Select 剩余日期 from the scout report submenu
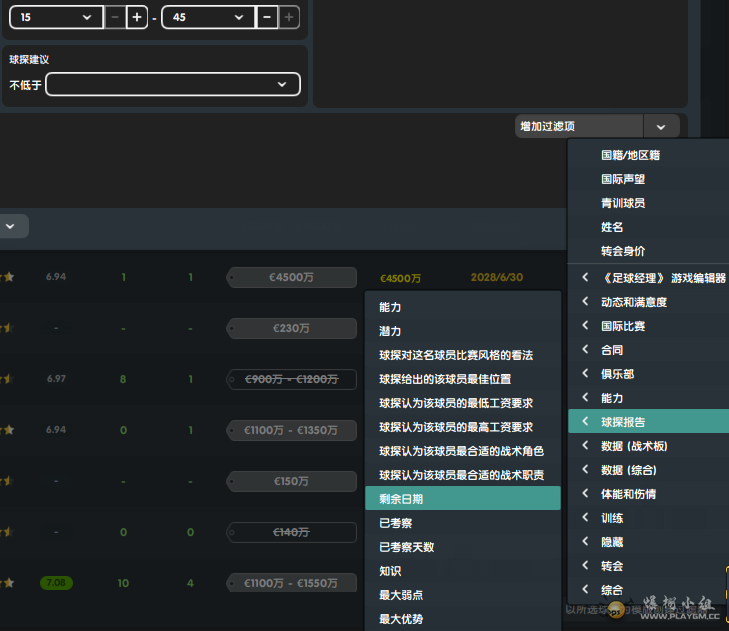This screenshot has width=729, height=631. [462, 498]
